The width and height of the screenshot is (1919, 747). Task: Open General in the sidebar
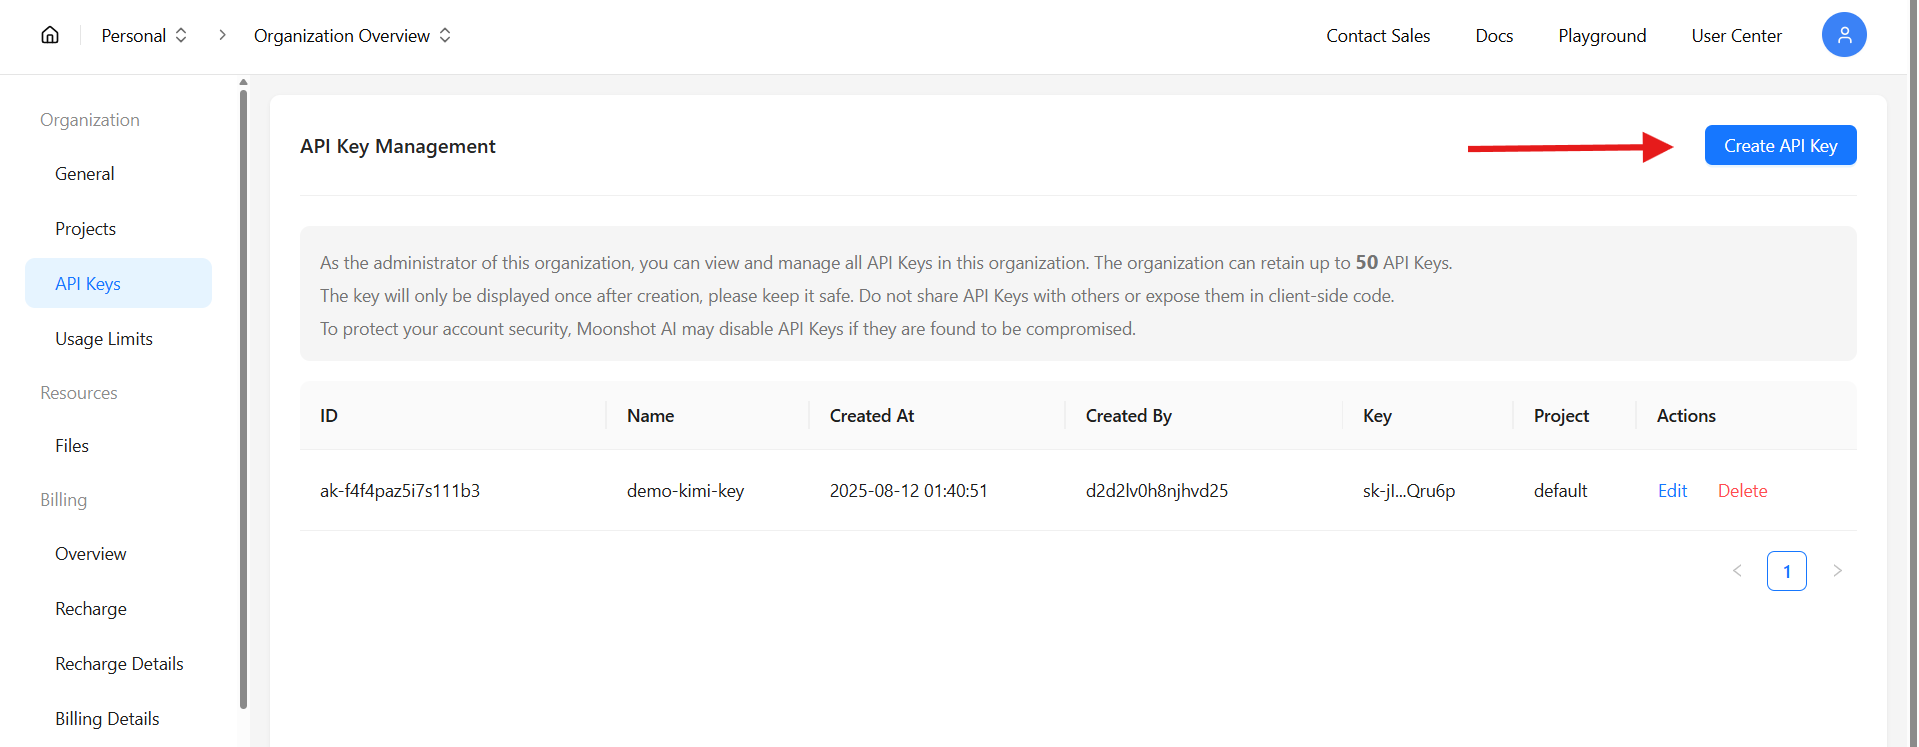85,174
